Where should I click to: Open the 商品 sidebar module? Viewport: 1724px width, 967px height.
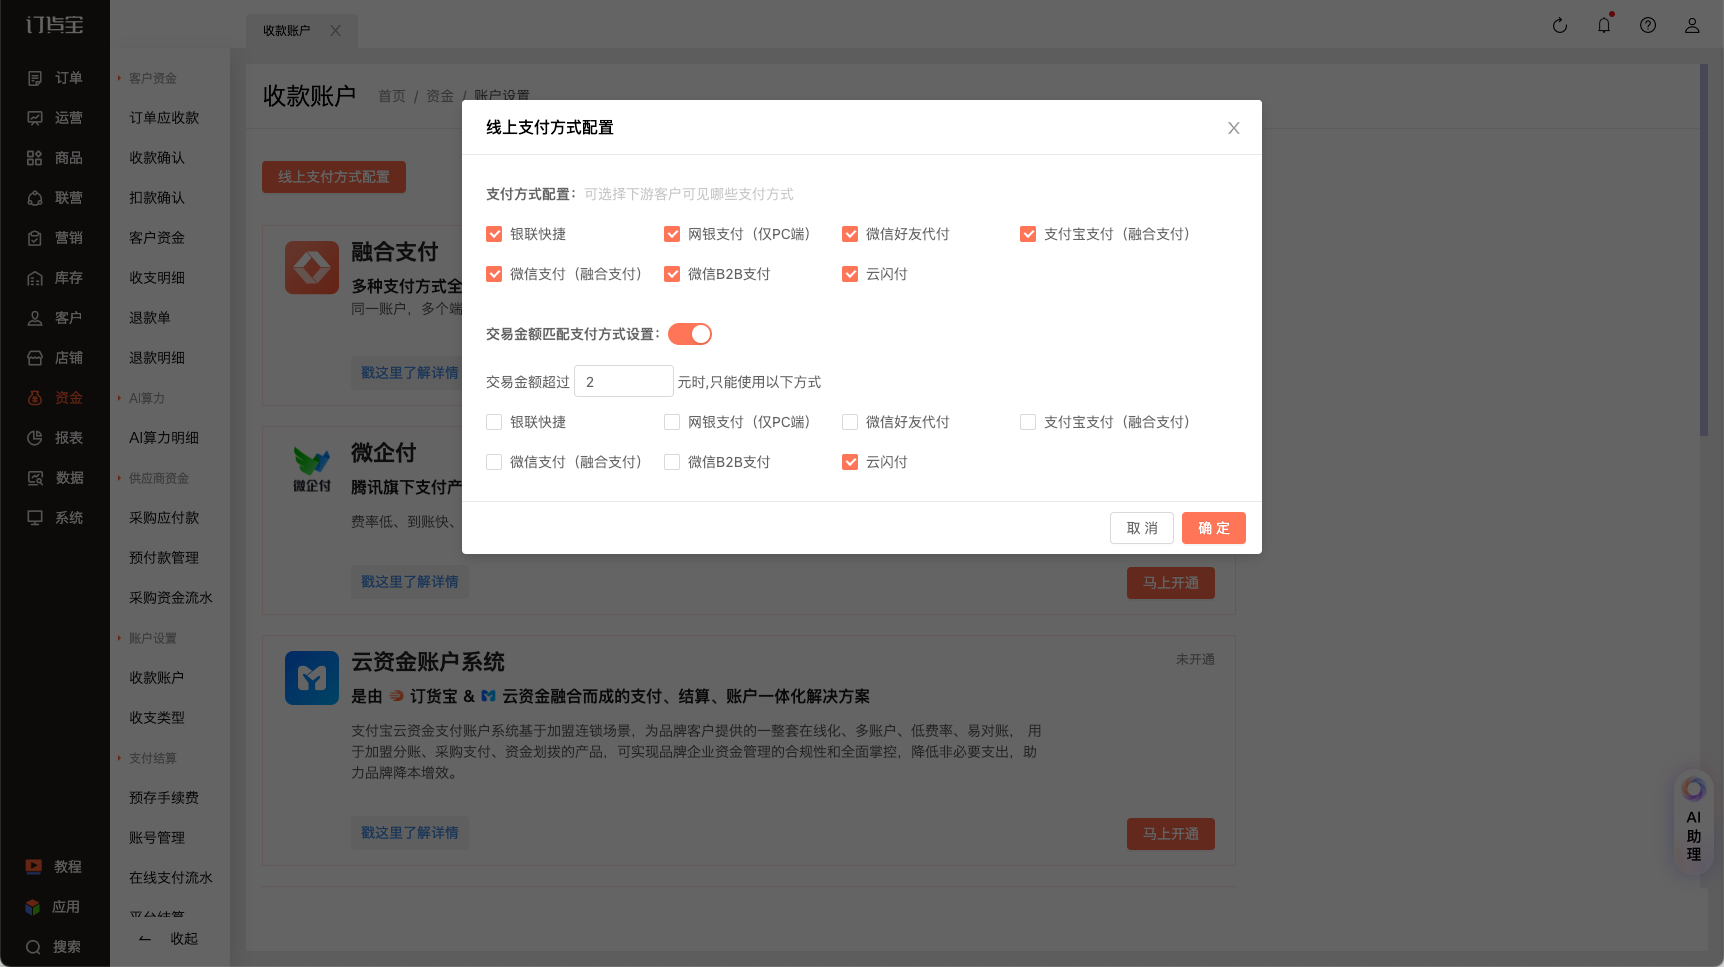[x=55, y=158]
